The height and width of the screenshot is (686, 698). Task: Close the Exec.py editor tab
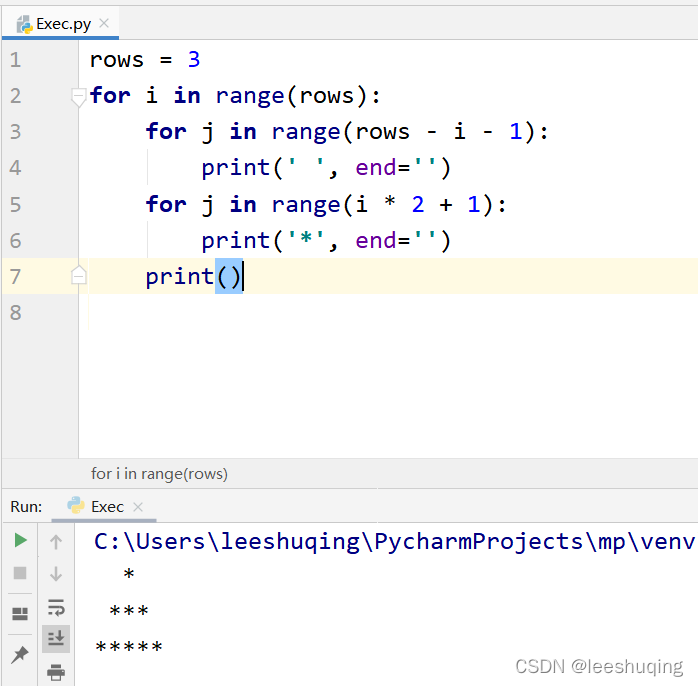click(104, 23)
